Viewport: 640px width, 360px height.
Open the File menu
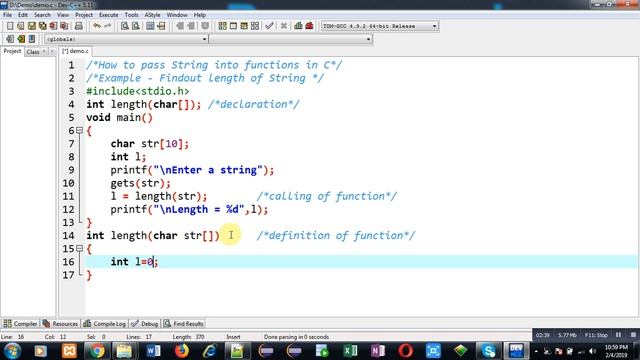[7, 15]
